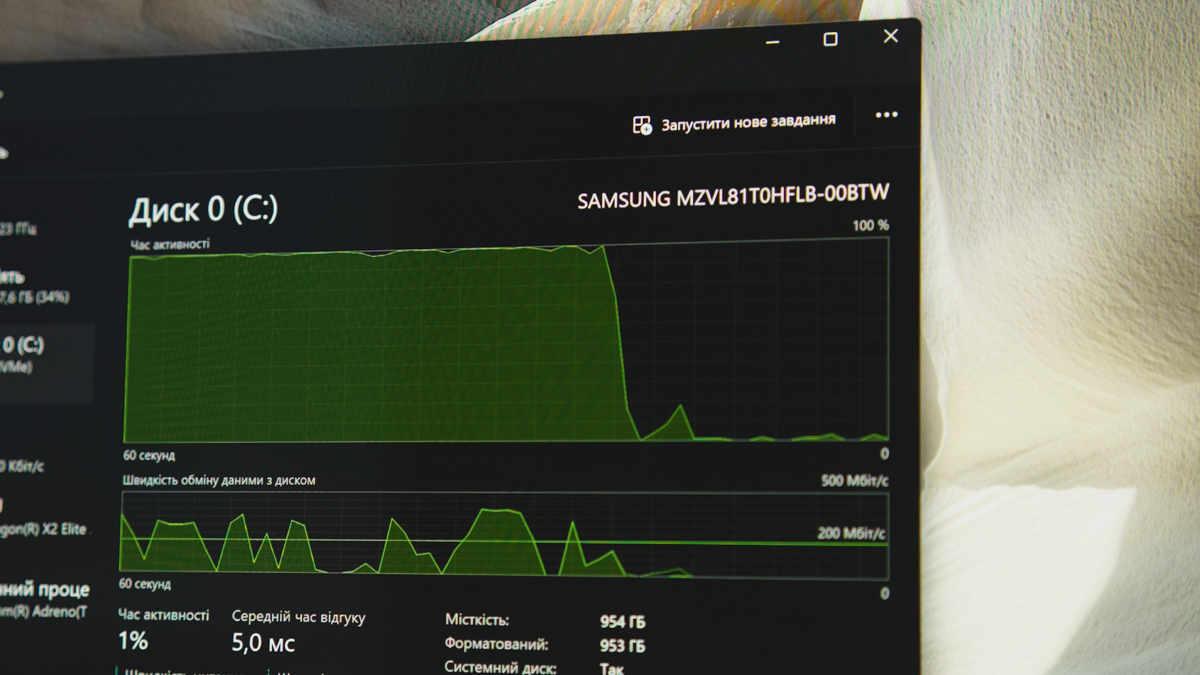
Task: Click the 'Середній час відгуку' label
Action: (x=299, y=618)
